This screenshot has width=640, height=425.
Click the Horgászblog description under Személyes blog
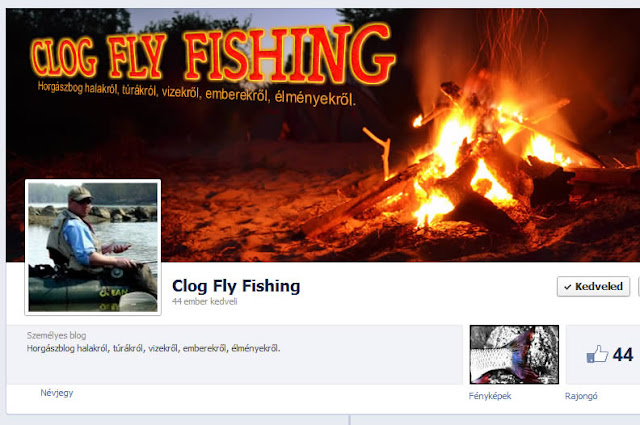153,348
